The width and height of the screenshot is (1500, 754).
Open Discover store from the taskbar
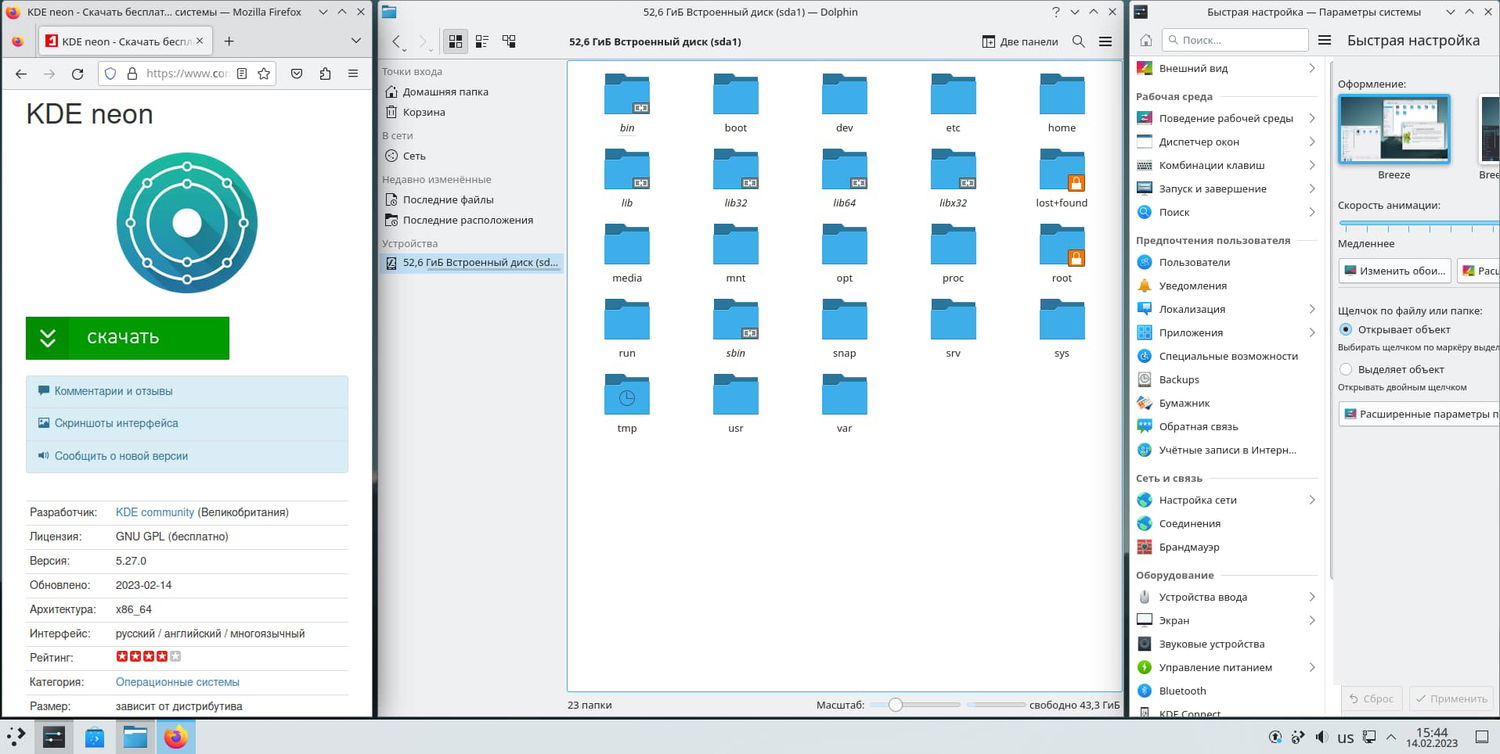95,737
